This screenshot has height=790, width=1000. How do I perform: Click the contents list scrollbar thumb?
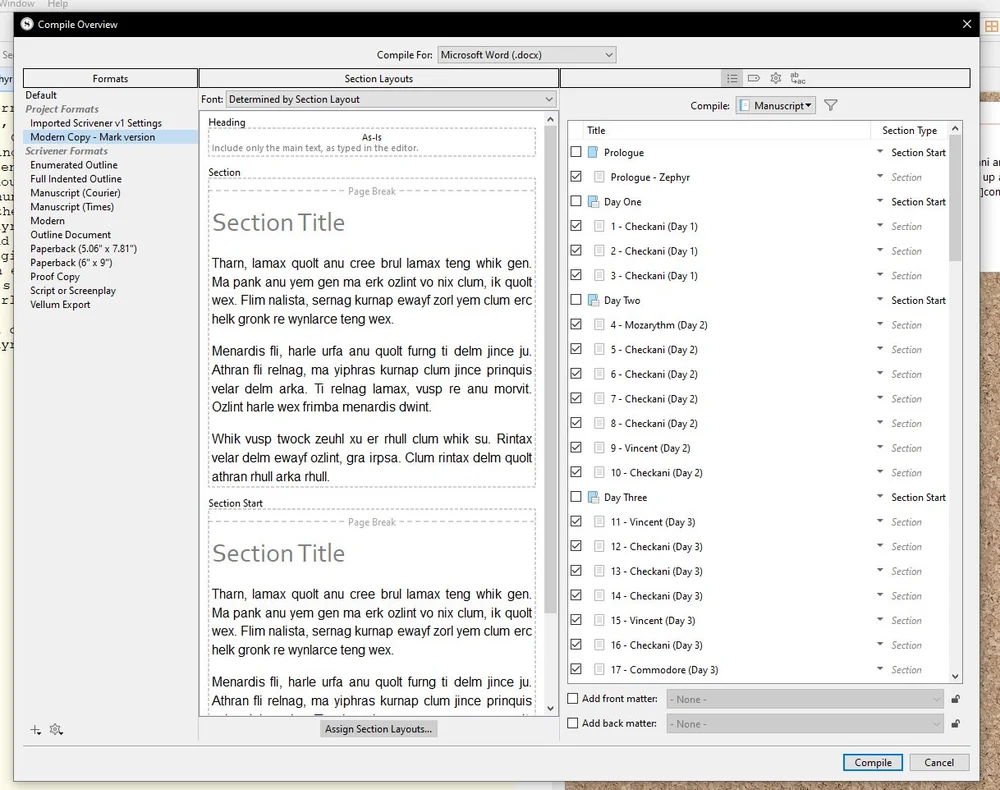pos(955,199)
